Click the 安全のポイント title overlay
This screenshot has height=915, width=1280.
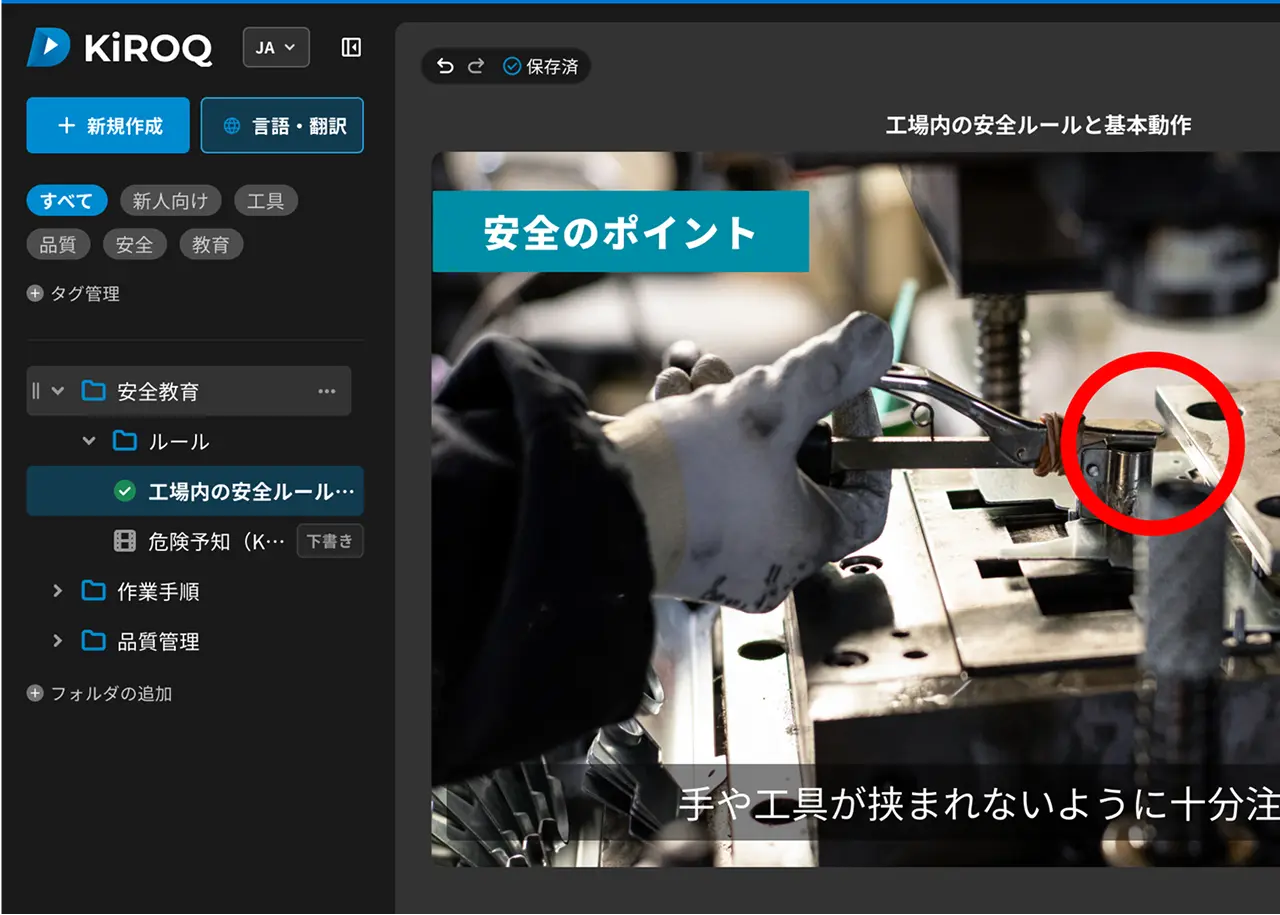pyautogui.click(x=621, y=232)
